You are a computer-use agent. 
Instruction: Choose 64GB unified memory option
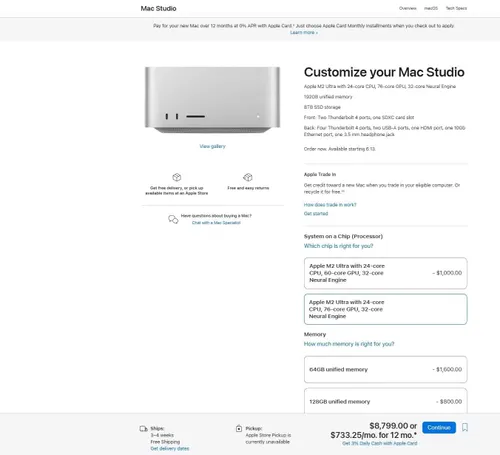click(x=385, y=369)
